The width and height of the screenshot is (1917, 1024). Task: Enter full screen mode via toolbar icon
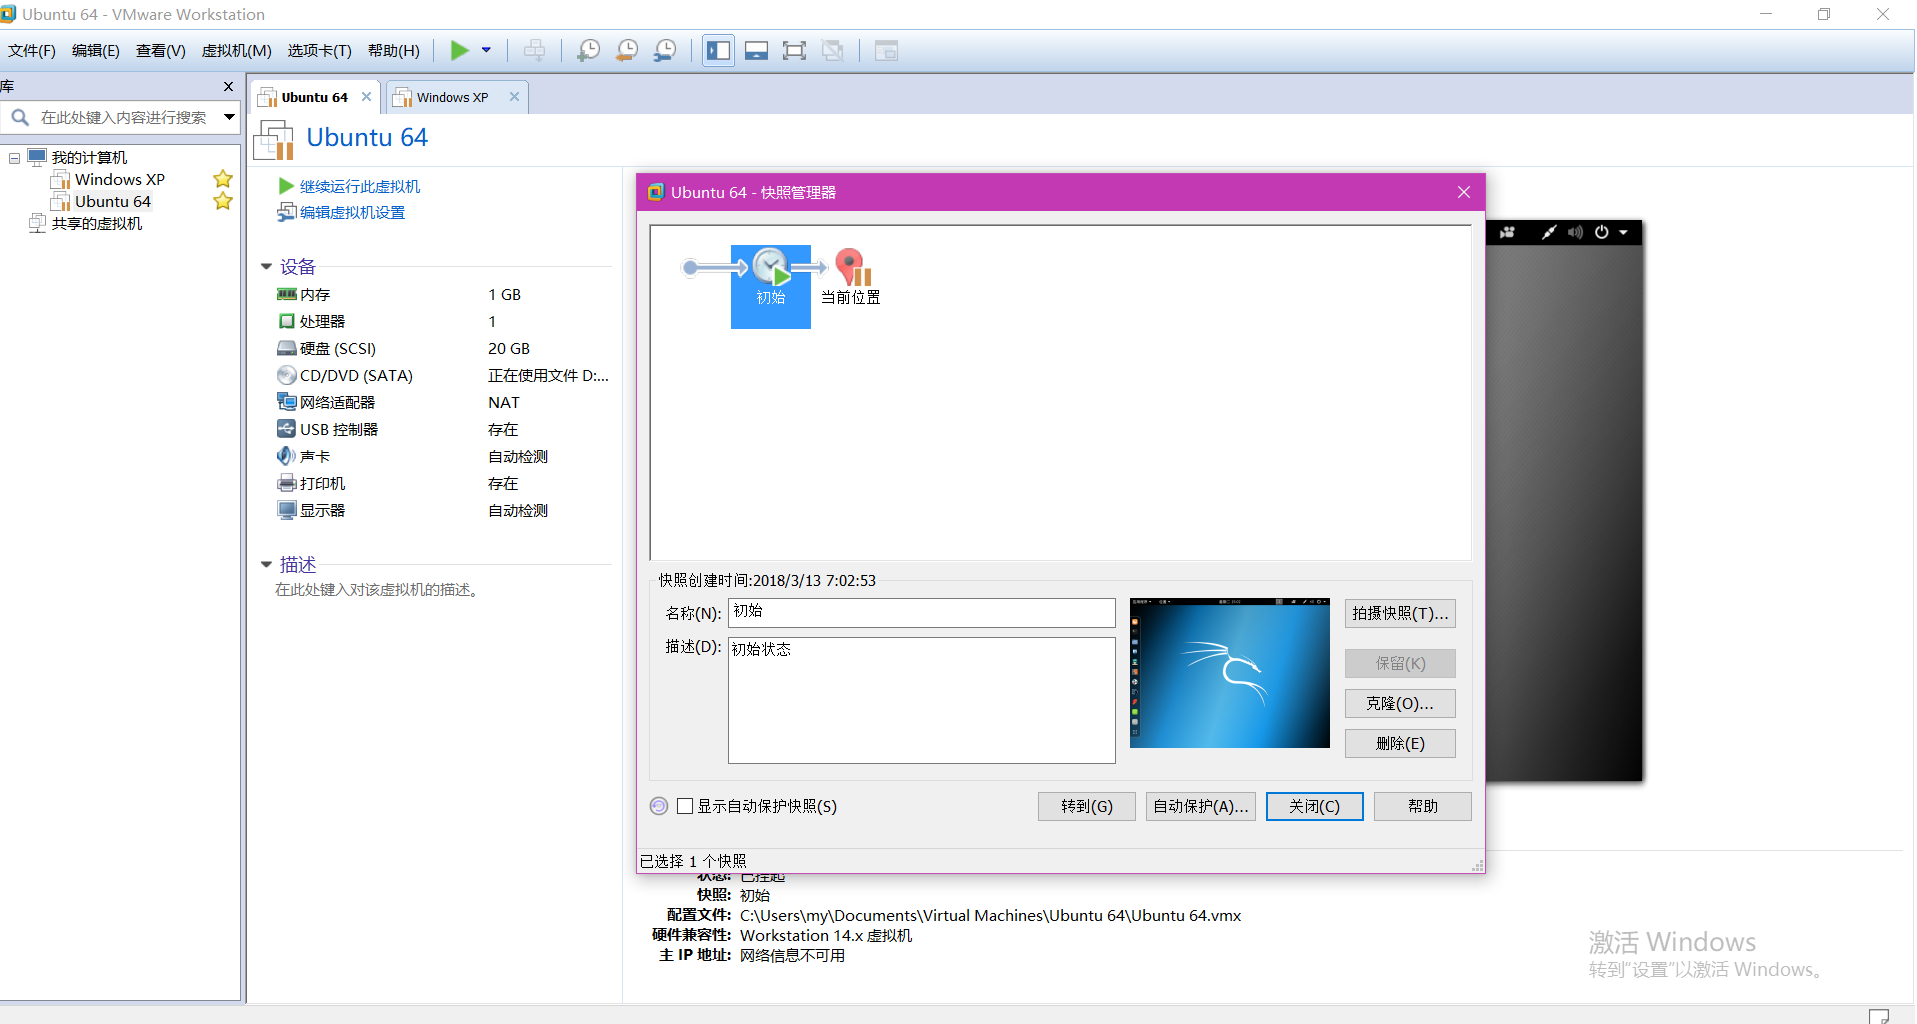(x=795, y=50)
